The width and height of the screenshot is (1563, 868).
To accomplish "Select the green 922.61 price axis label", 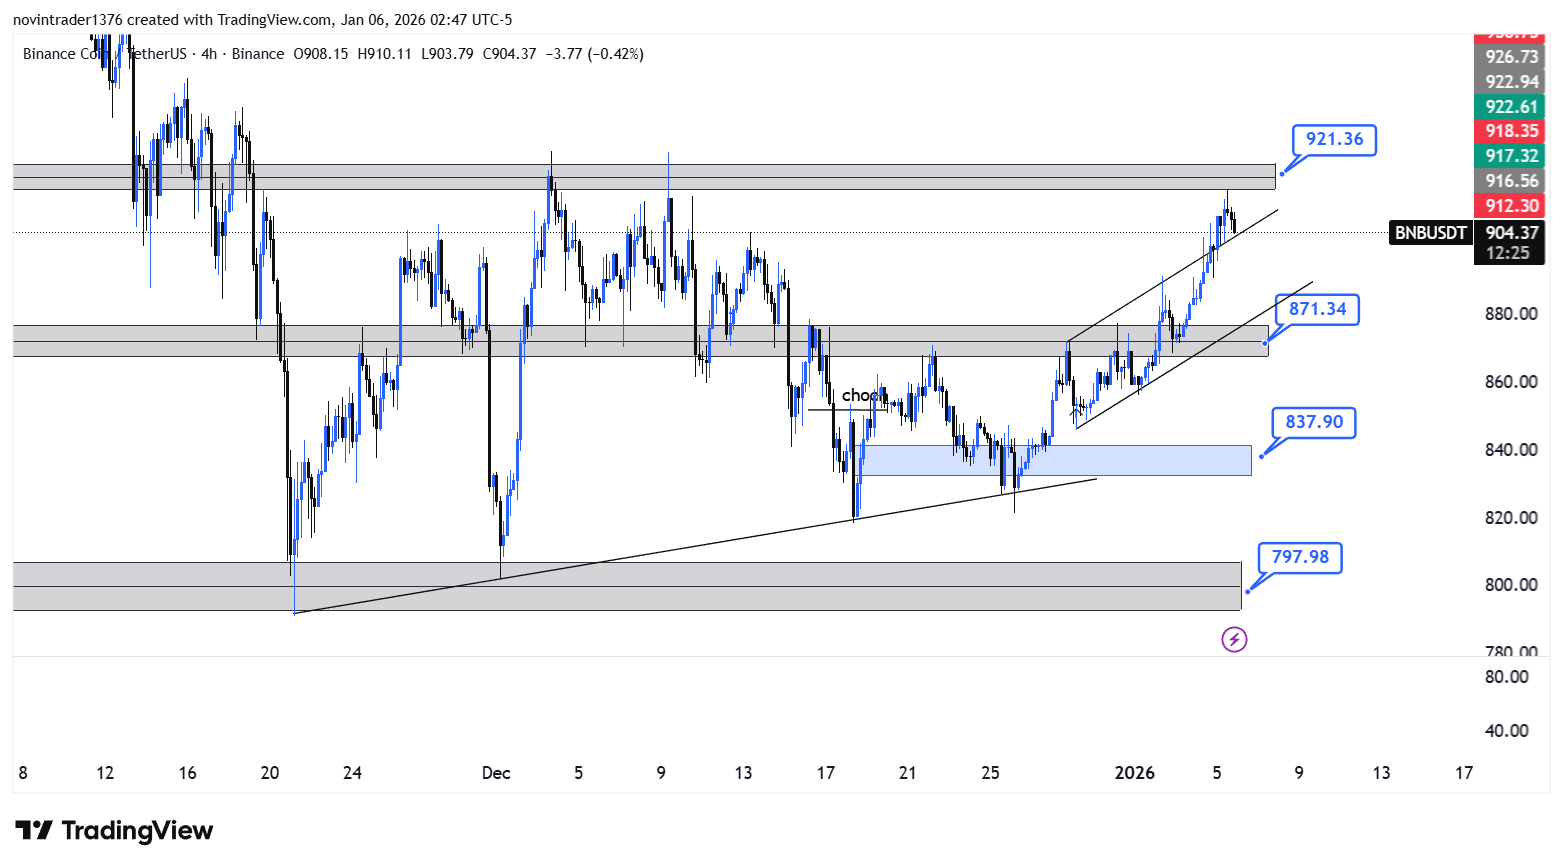I will click(1511, 107).
